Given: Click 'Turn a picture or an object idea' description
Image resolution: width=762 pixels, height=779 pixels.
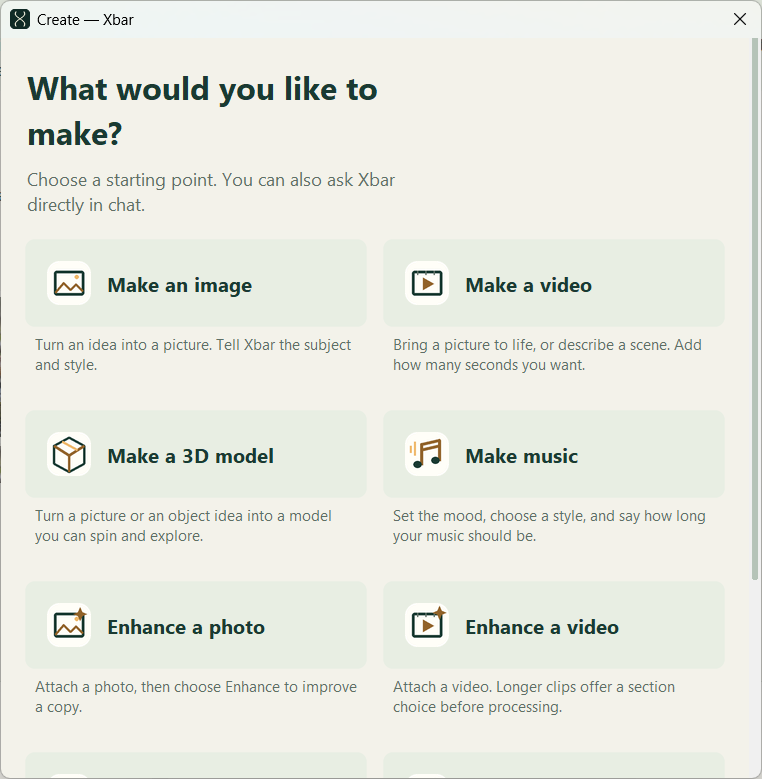Looking at the screenshot, I should (x=183, y=526).
